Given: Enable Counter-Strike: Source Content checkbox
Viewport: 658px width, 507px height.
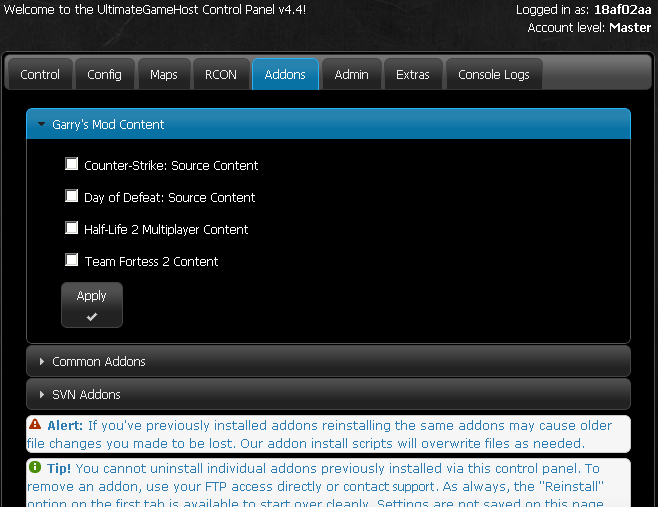Looking at the screenshot, I should click(x=72, y=164).
